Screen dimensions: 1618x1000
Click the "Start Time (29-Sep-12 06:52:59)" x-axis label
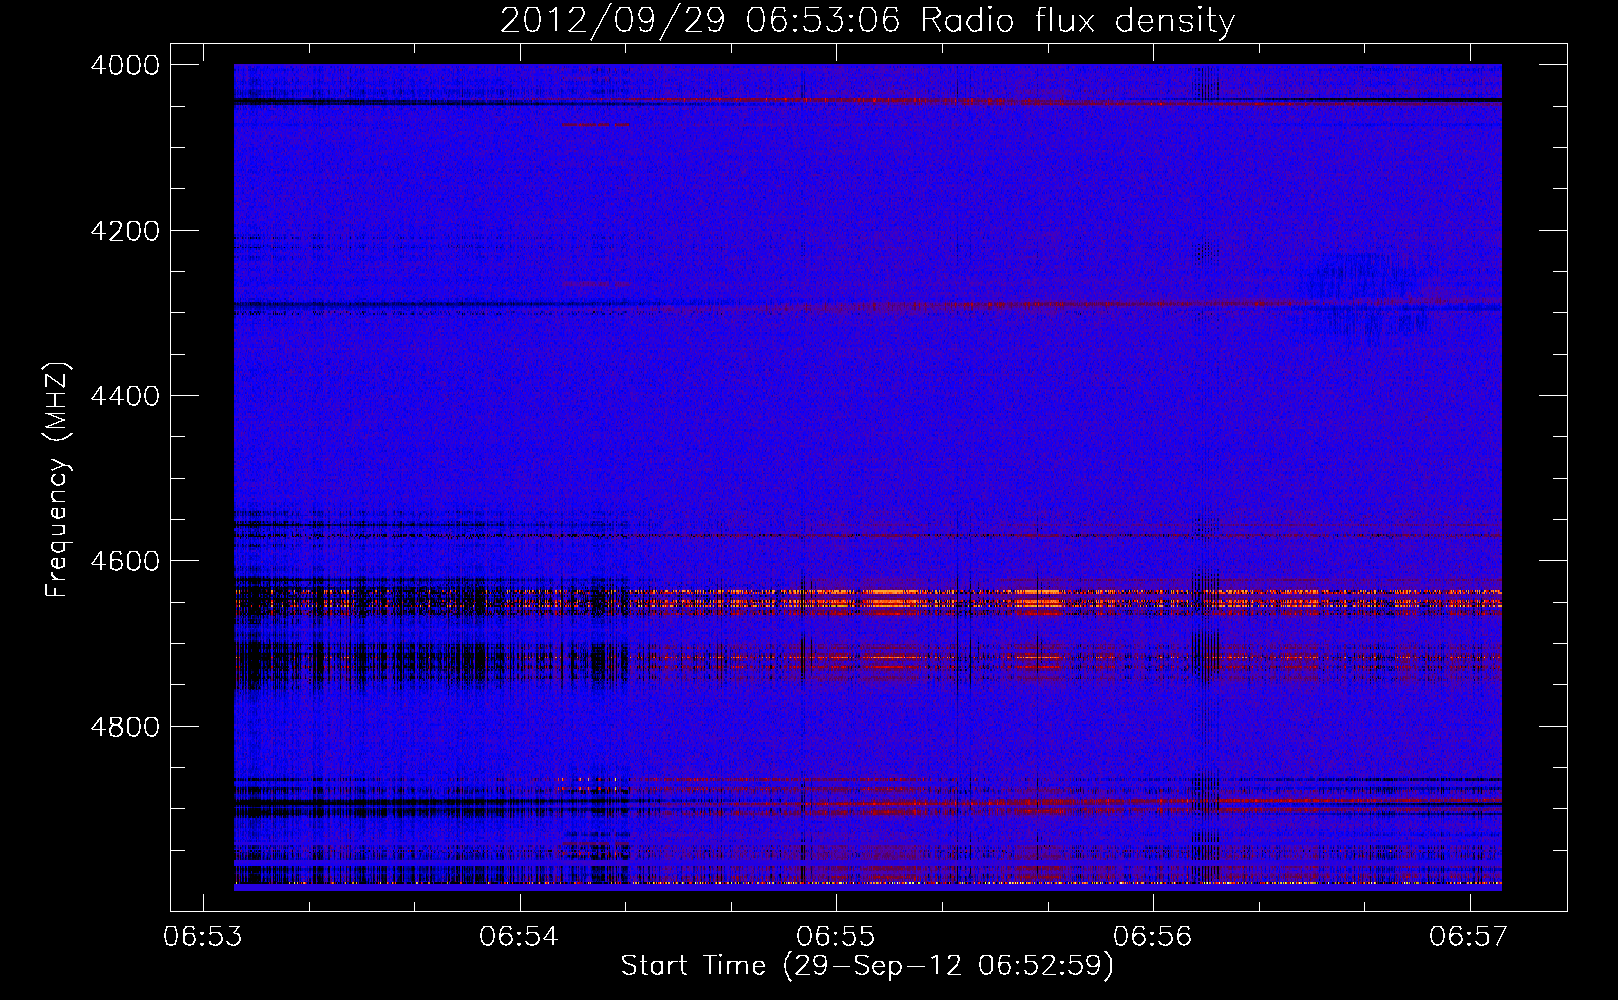pos(867,966)
